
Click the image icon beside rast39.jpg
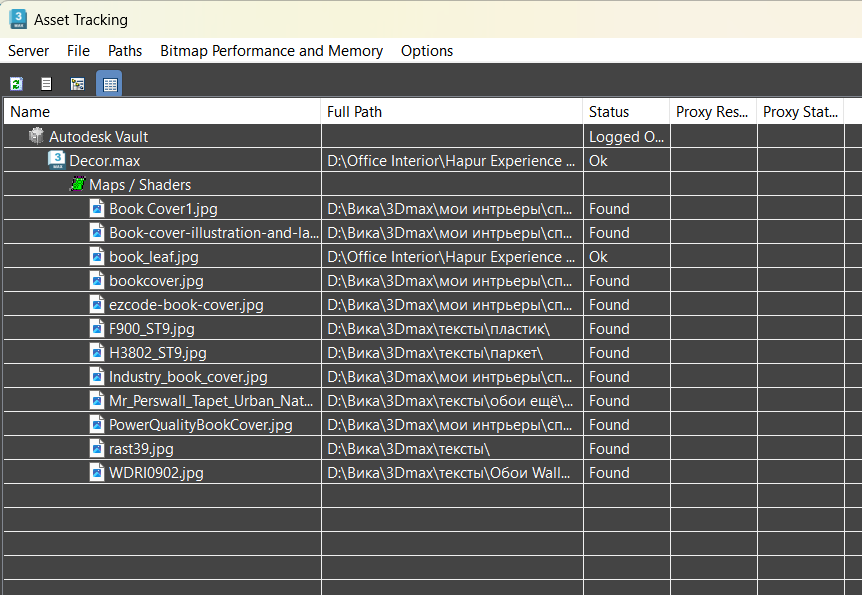point(97,448)
